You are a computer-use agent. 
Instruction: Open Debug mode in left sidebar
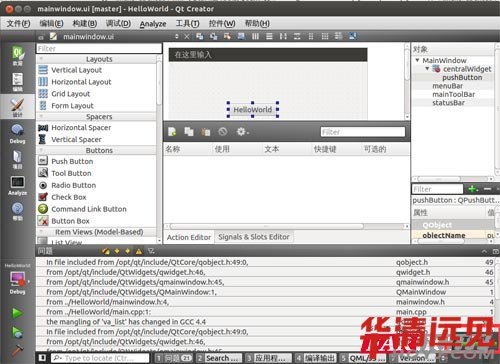[x=17, y=134]
